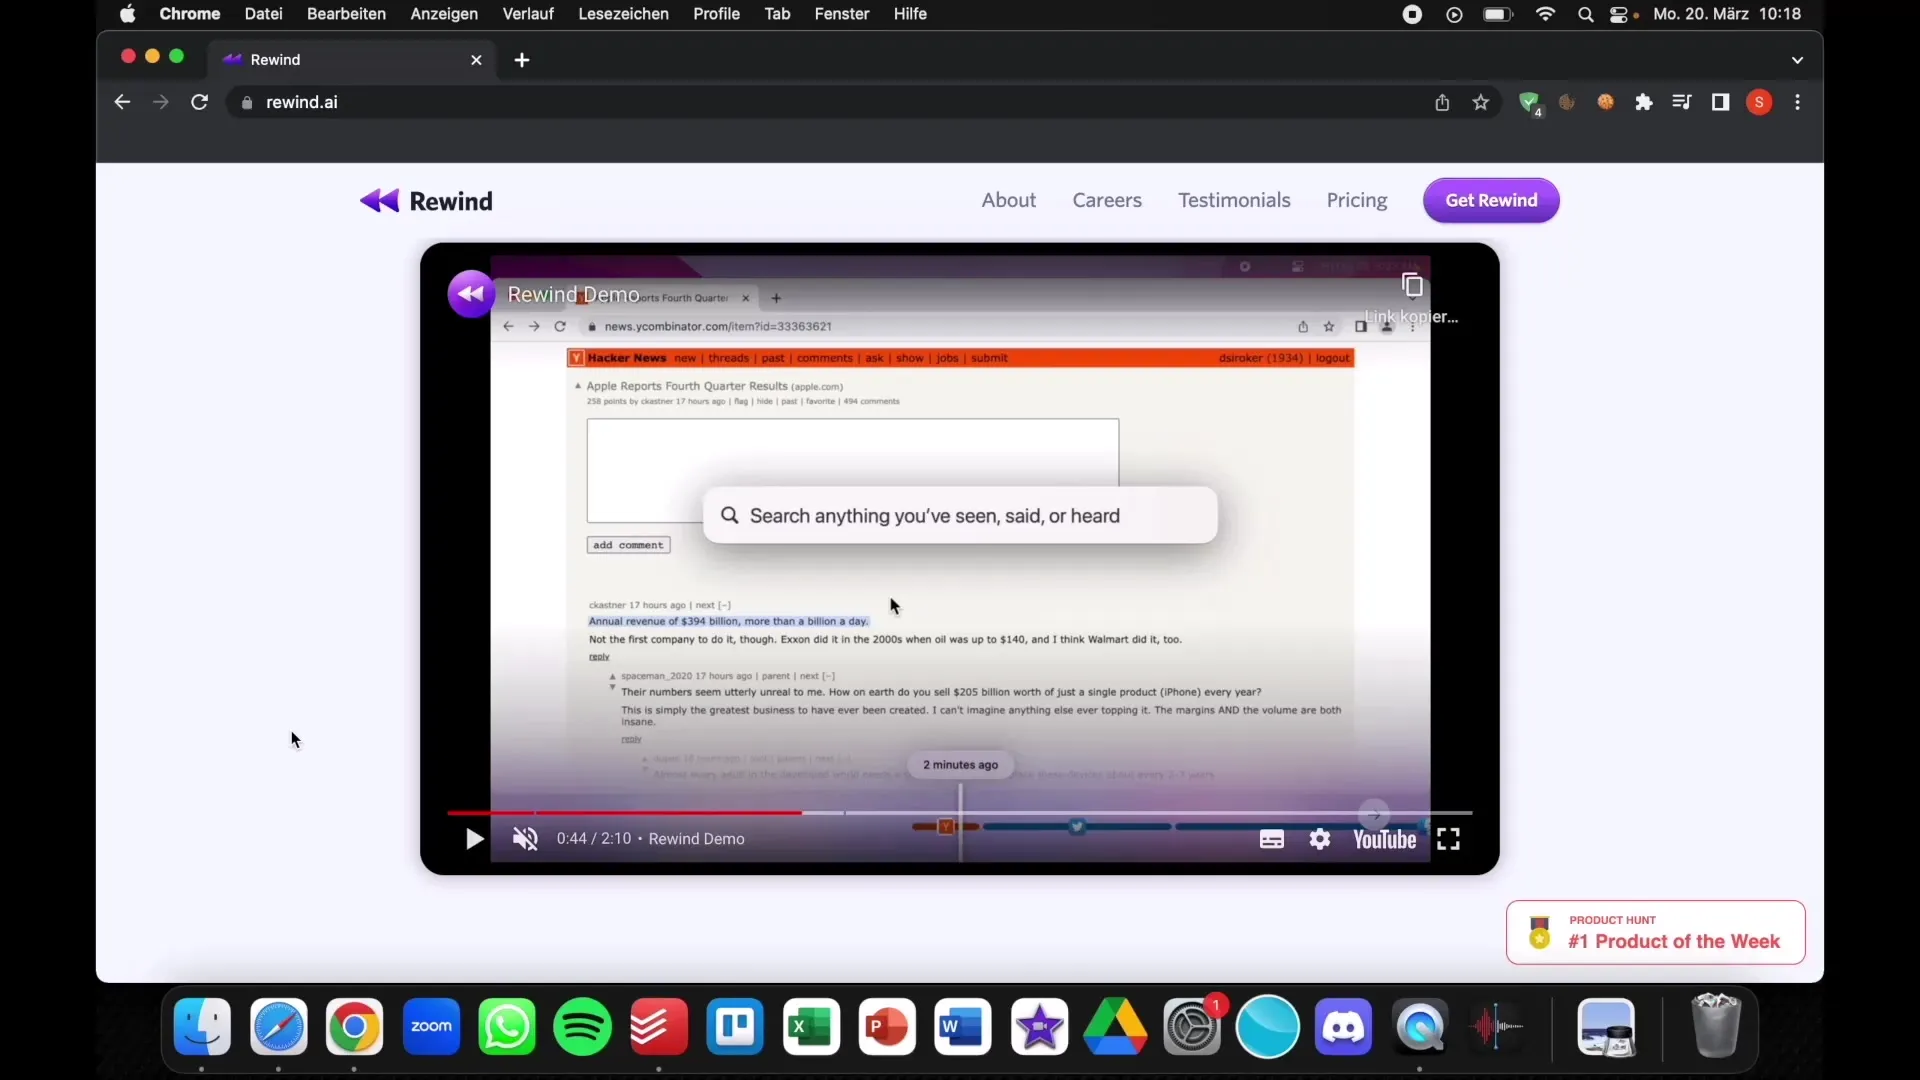The width and height of the screenshot is (1920, 1080).
Task: Open media controls icon in toolbar
Action: tap(1681, 102)
